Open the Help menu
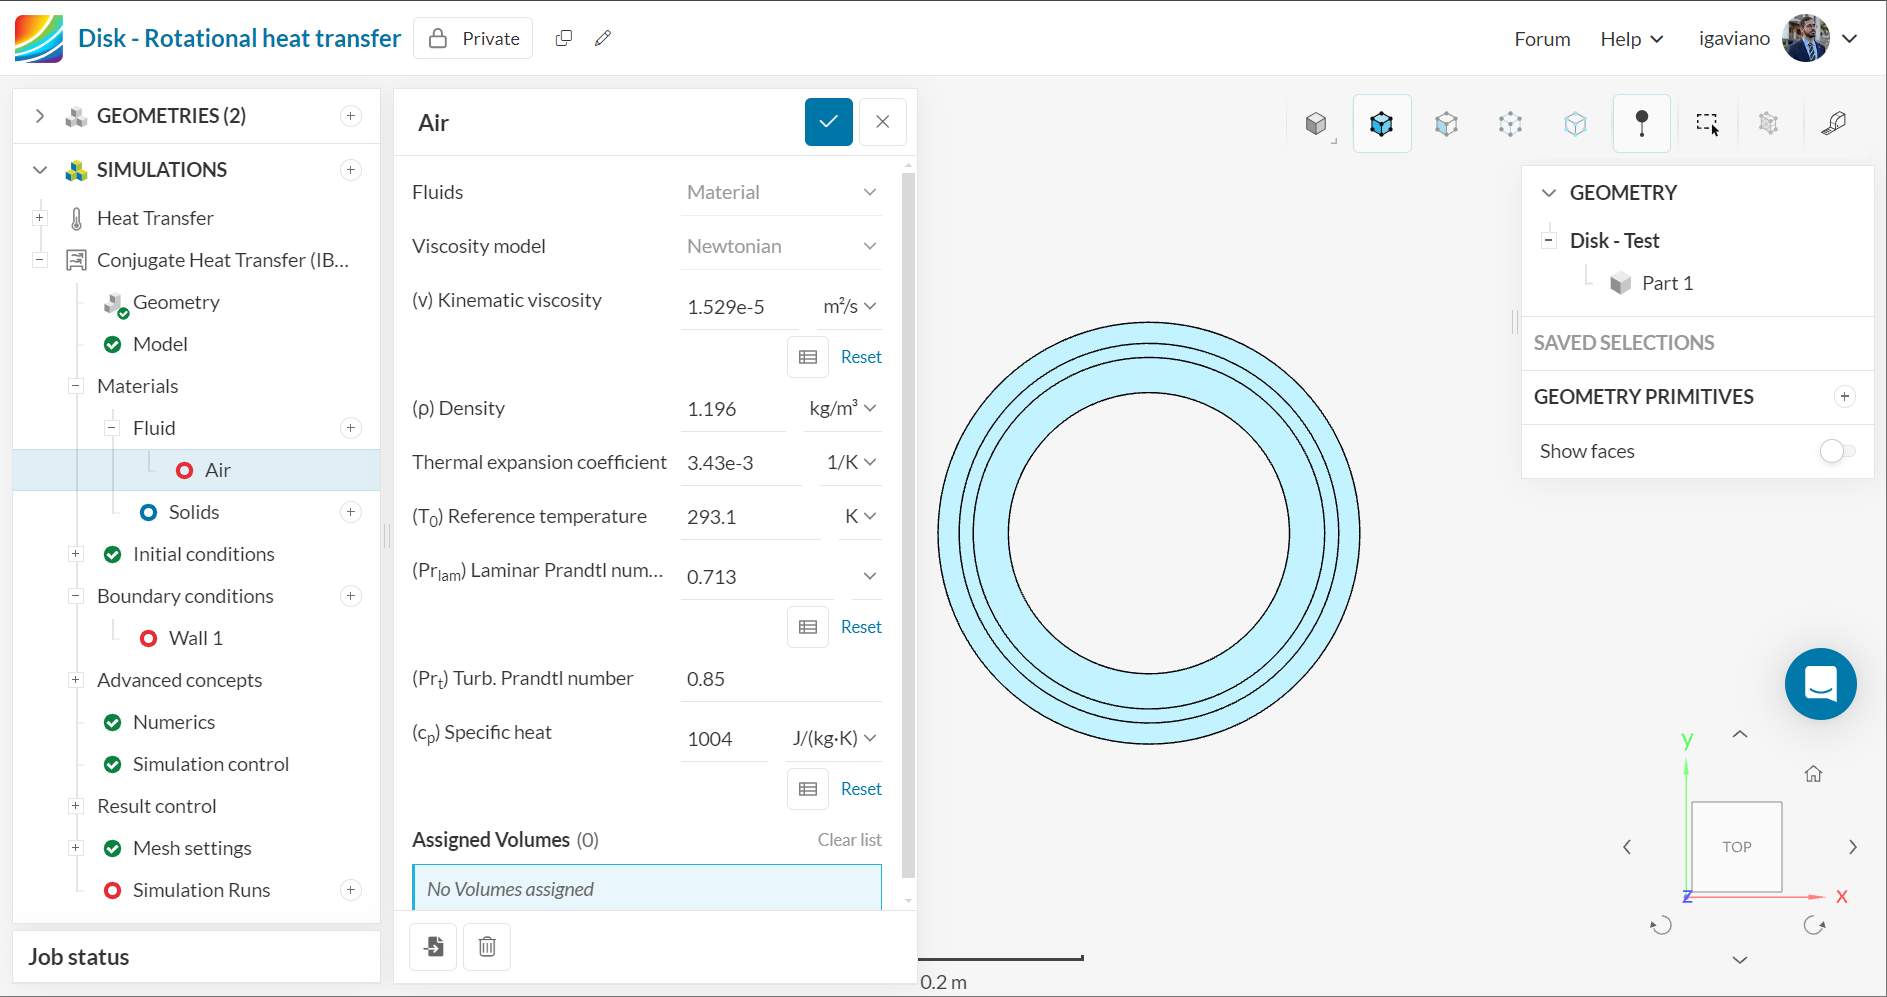The width and height of the screenshot is (1887, 997). tap(1631, 39)
